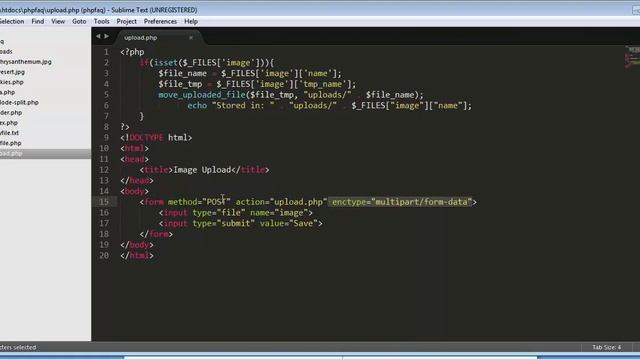
Task: Click line number 20 in the gutter
Action: [x=104, y=255]
